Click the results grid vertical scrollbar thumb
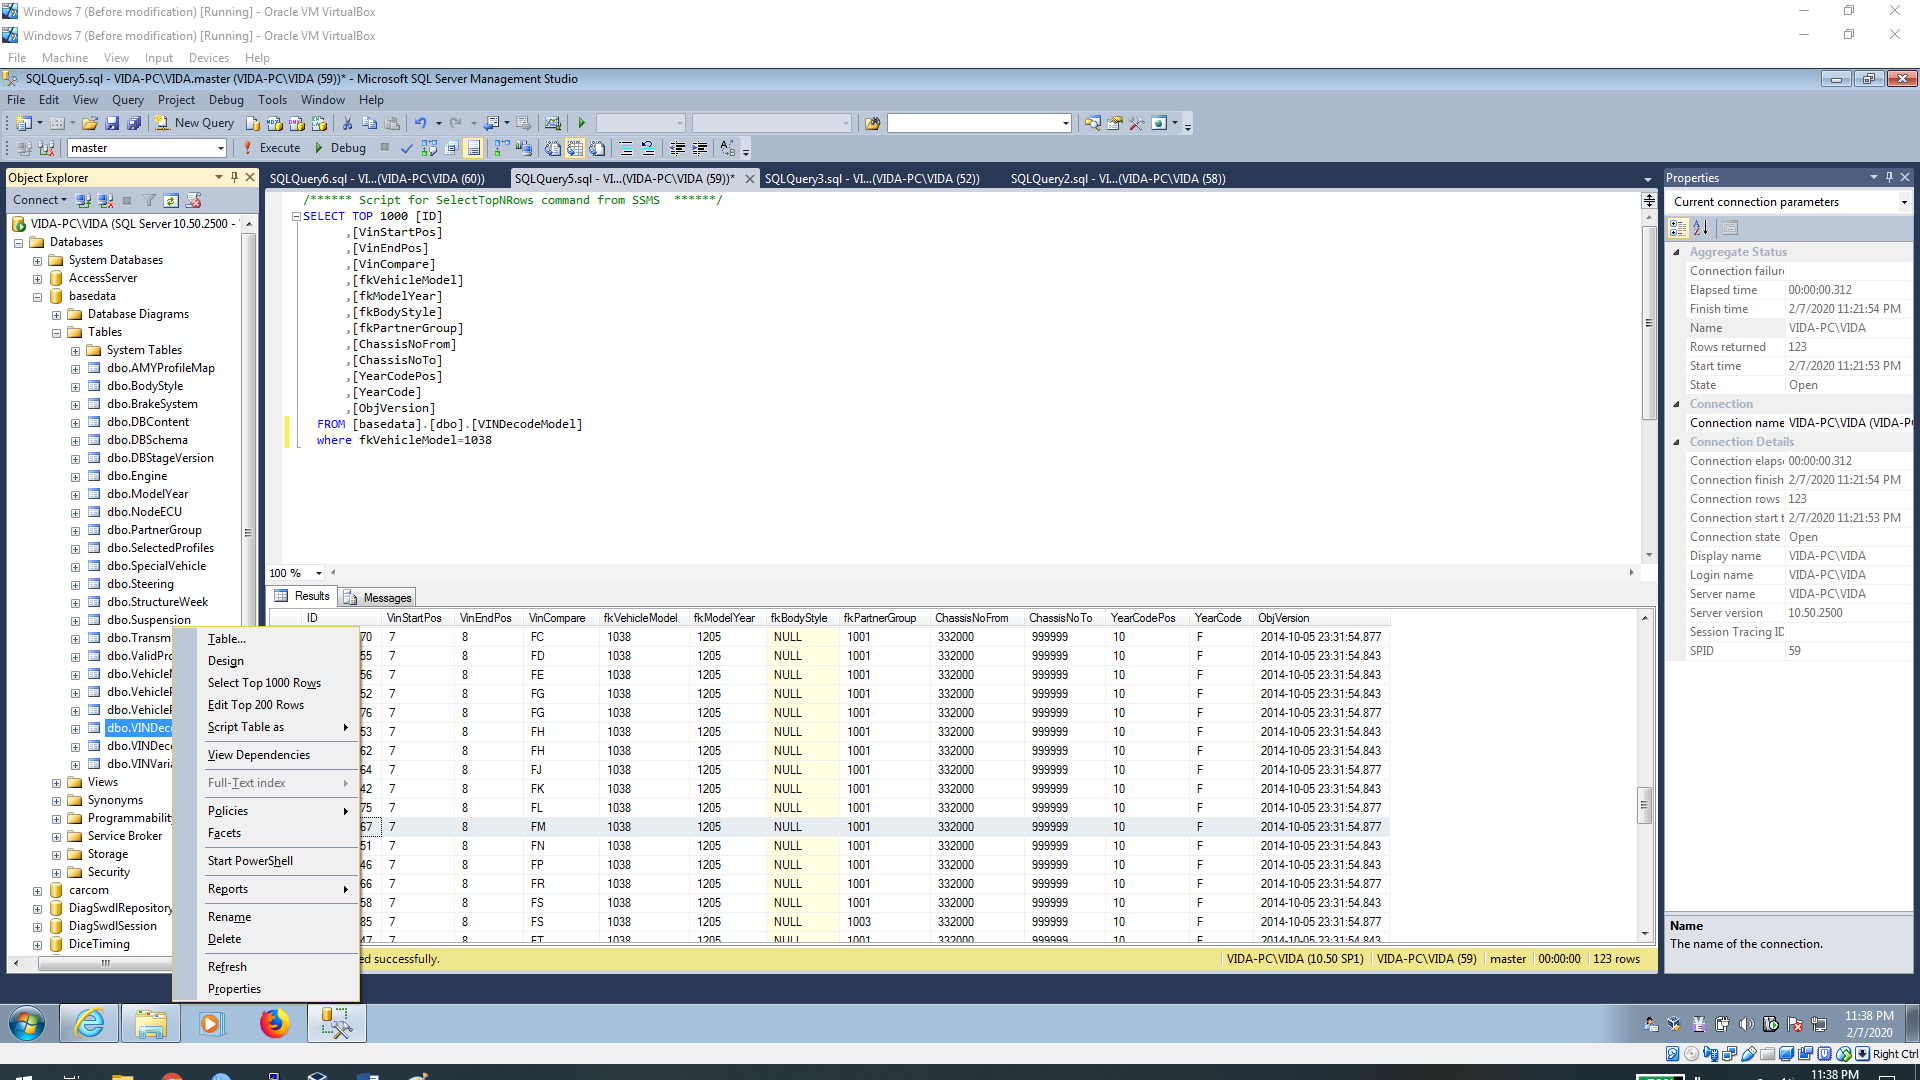This screenshot has width=1920, height=1080. coord(1643,805)
